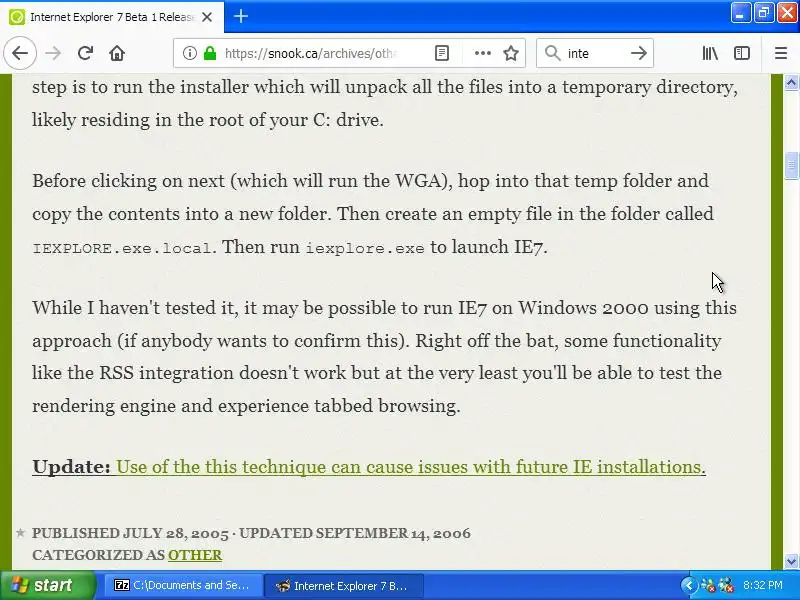Open the Library bookmarks and history
Image resolution: width=800 pixels, height=600 pixels.
coord(710,53)
